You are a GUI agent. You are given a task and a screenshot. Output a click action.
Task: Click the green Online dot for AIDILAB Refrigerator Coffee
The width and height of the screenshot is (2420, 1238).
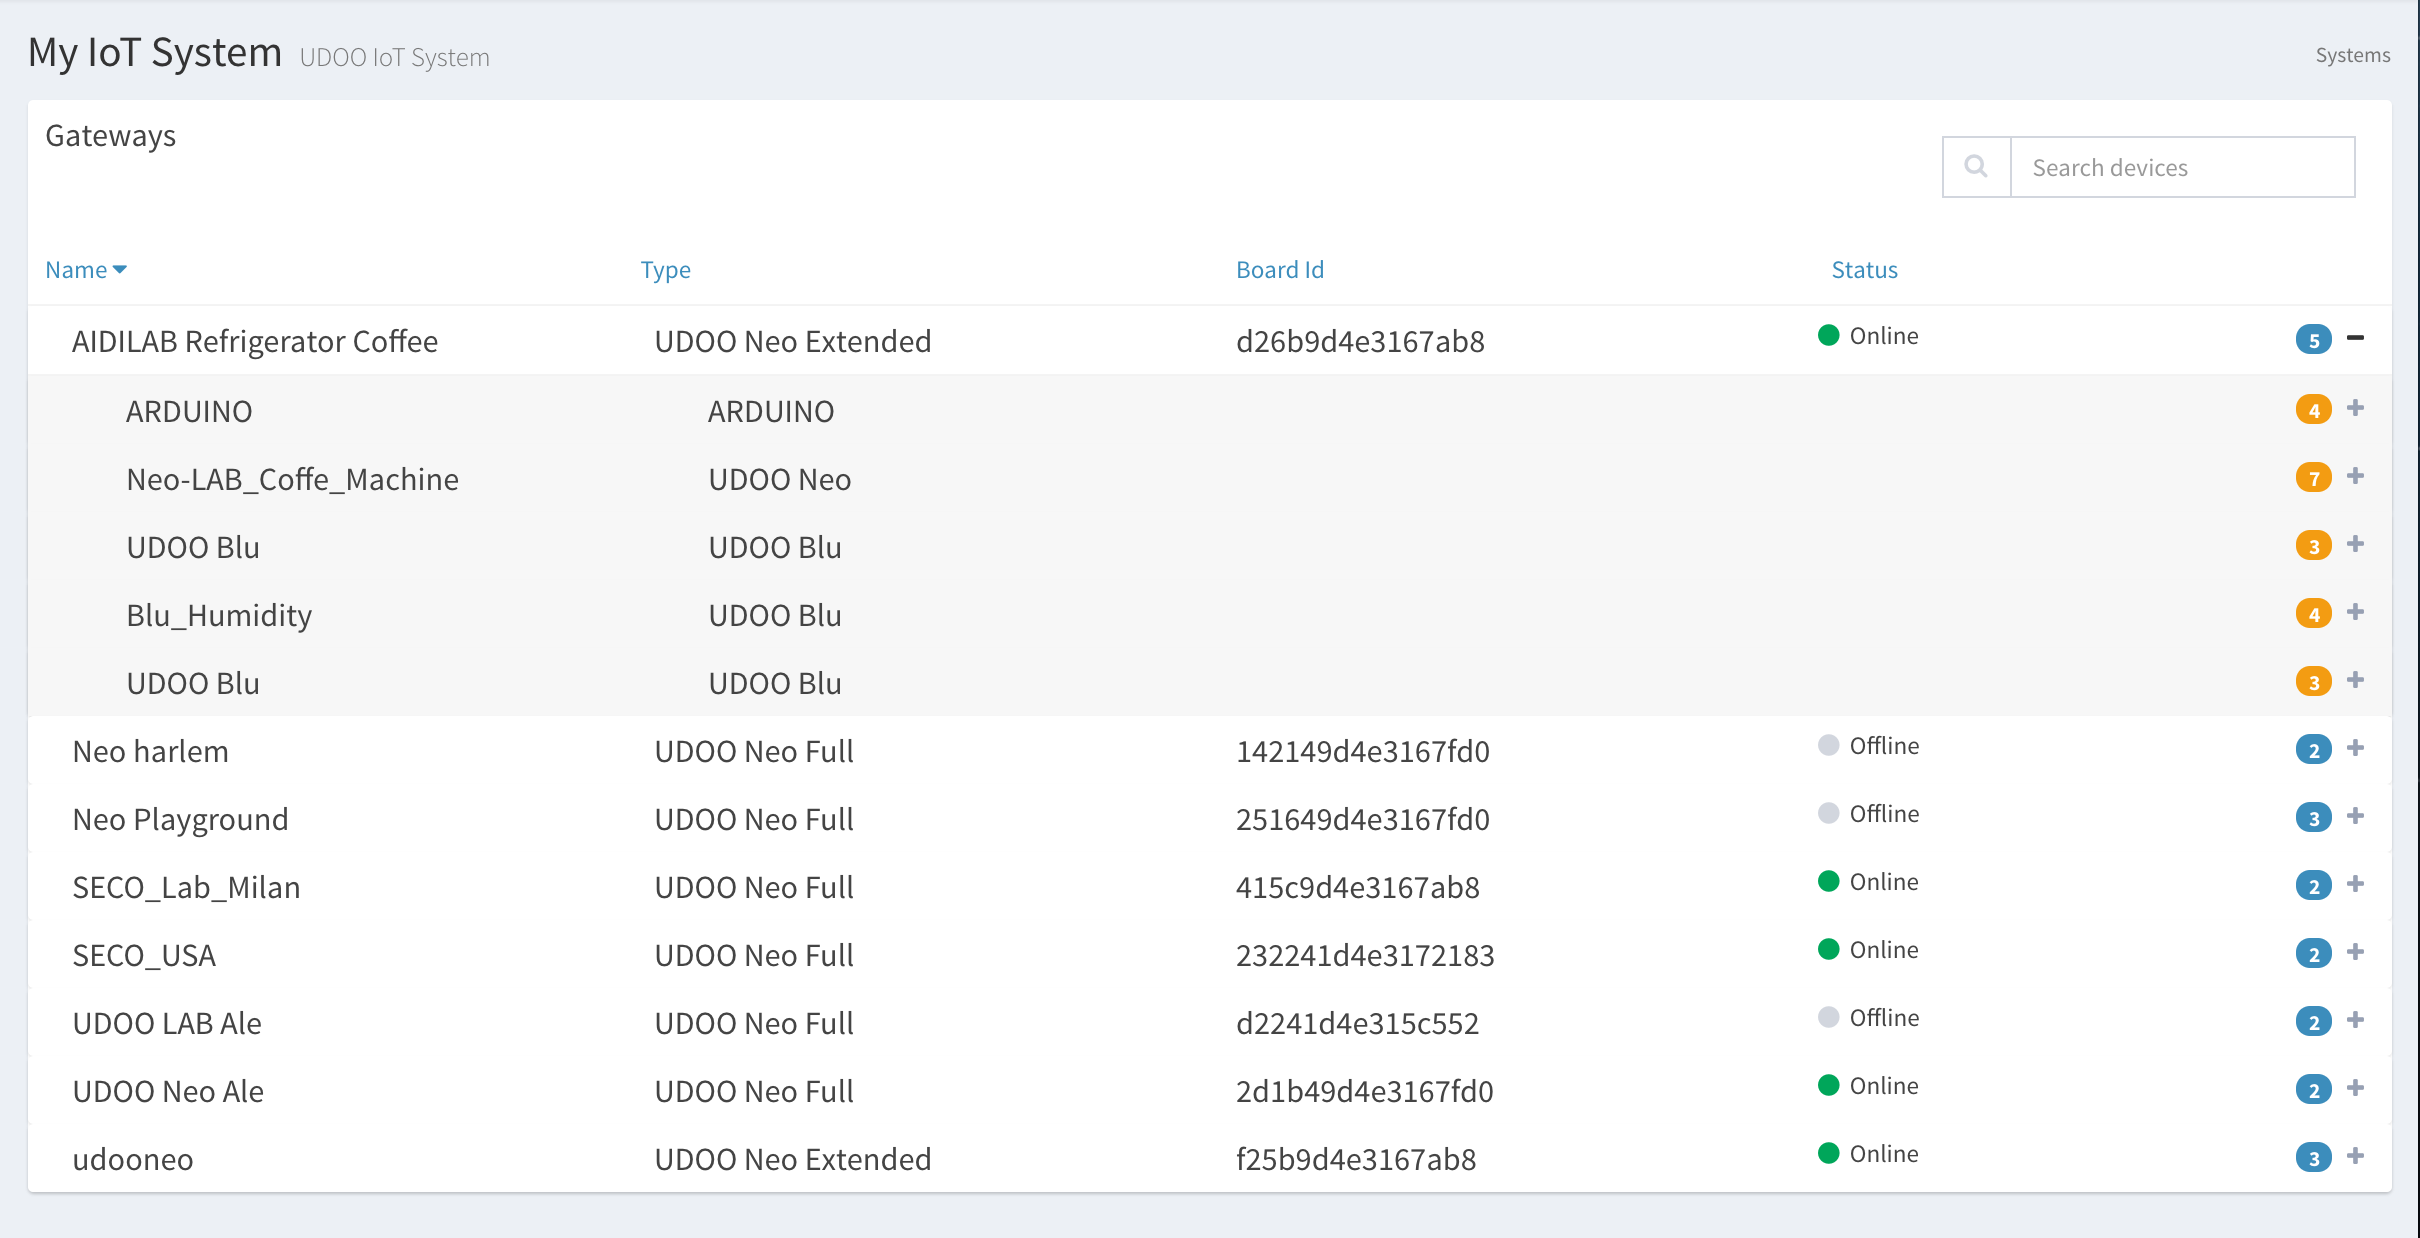point(1828,335)
